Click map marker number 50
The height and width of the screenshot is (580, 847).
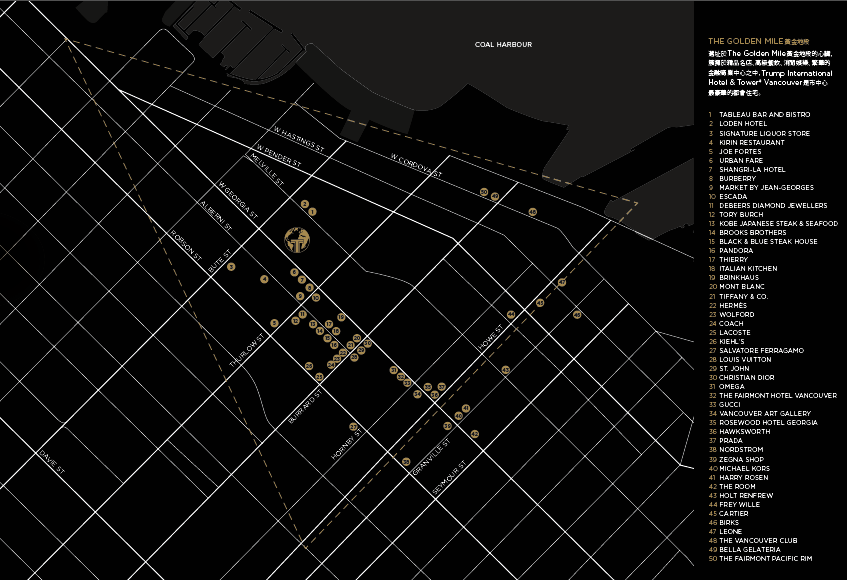click(484, 192)
